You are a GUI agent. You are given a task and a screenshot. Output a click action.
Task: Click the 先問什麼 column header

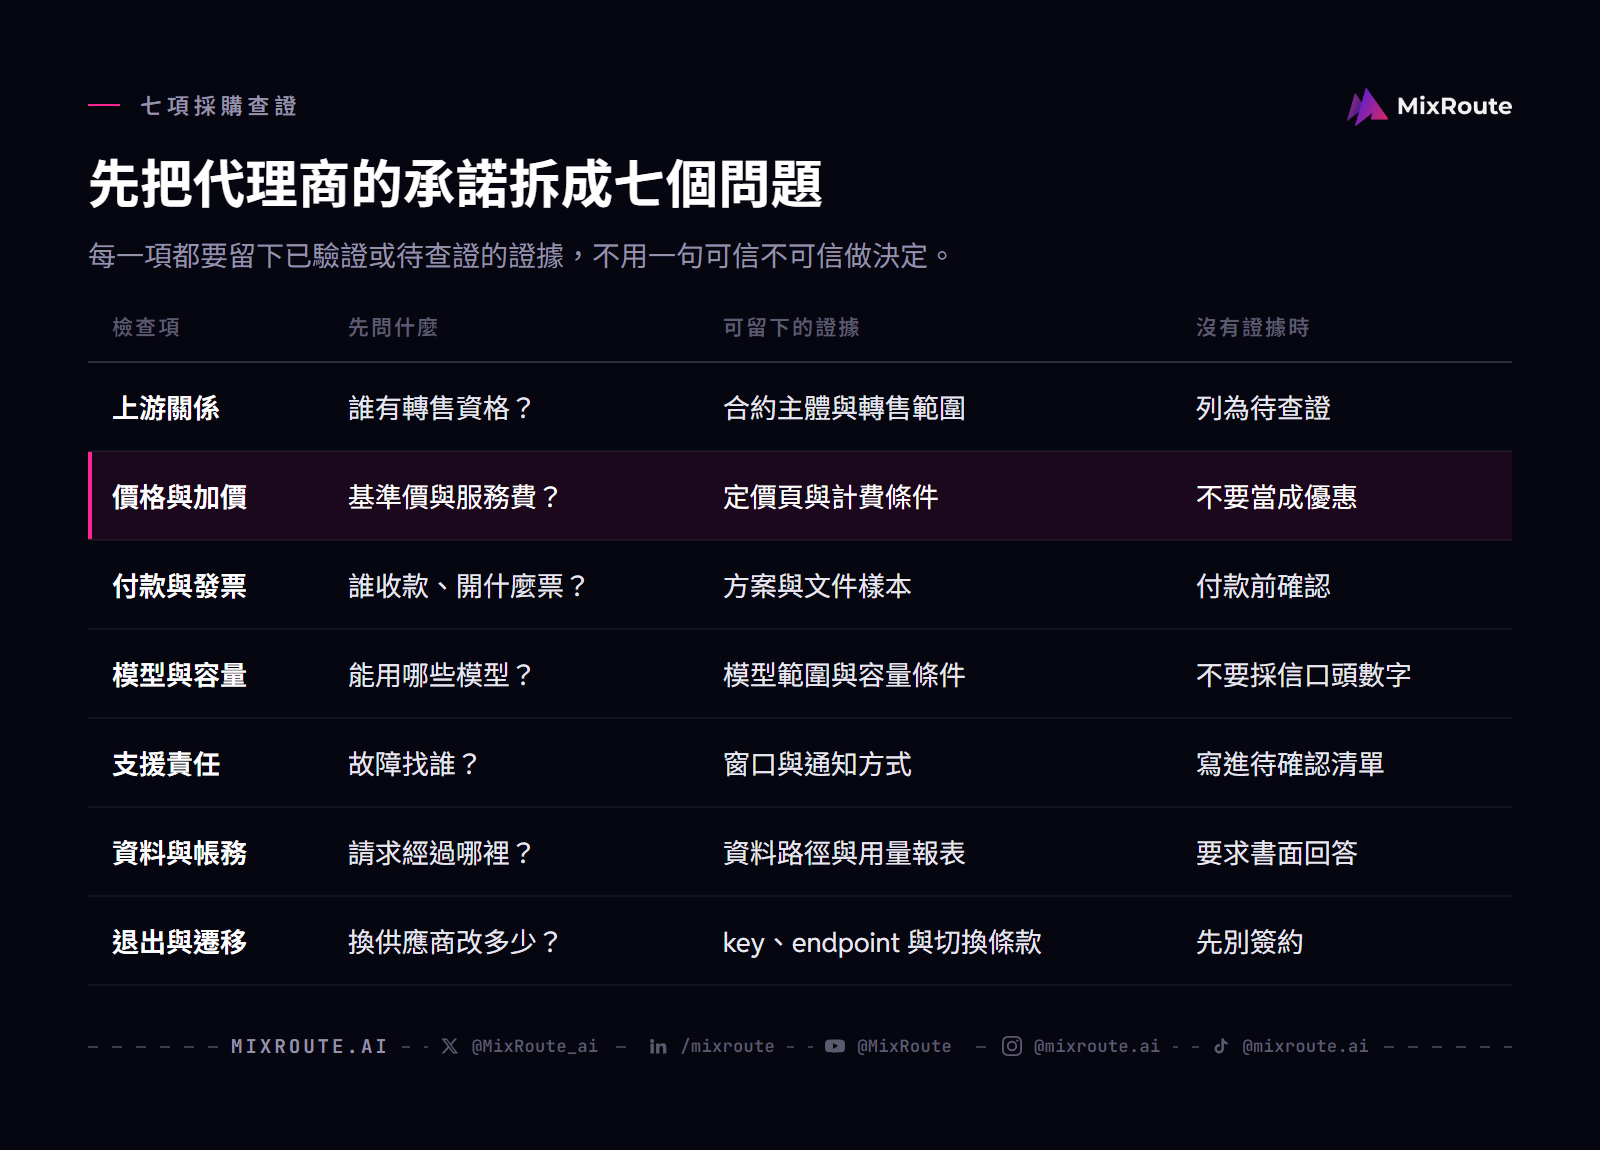click(x=393, y=327)
